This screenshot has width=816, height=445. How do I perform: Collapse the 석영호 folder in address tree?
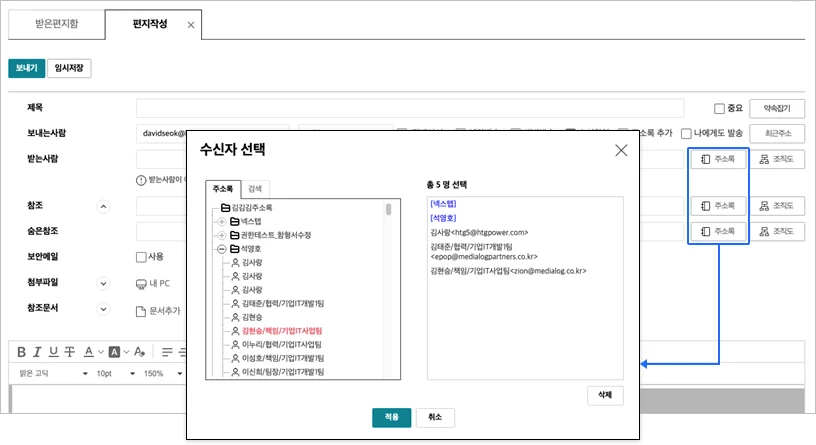[x=222, y=248]
